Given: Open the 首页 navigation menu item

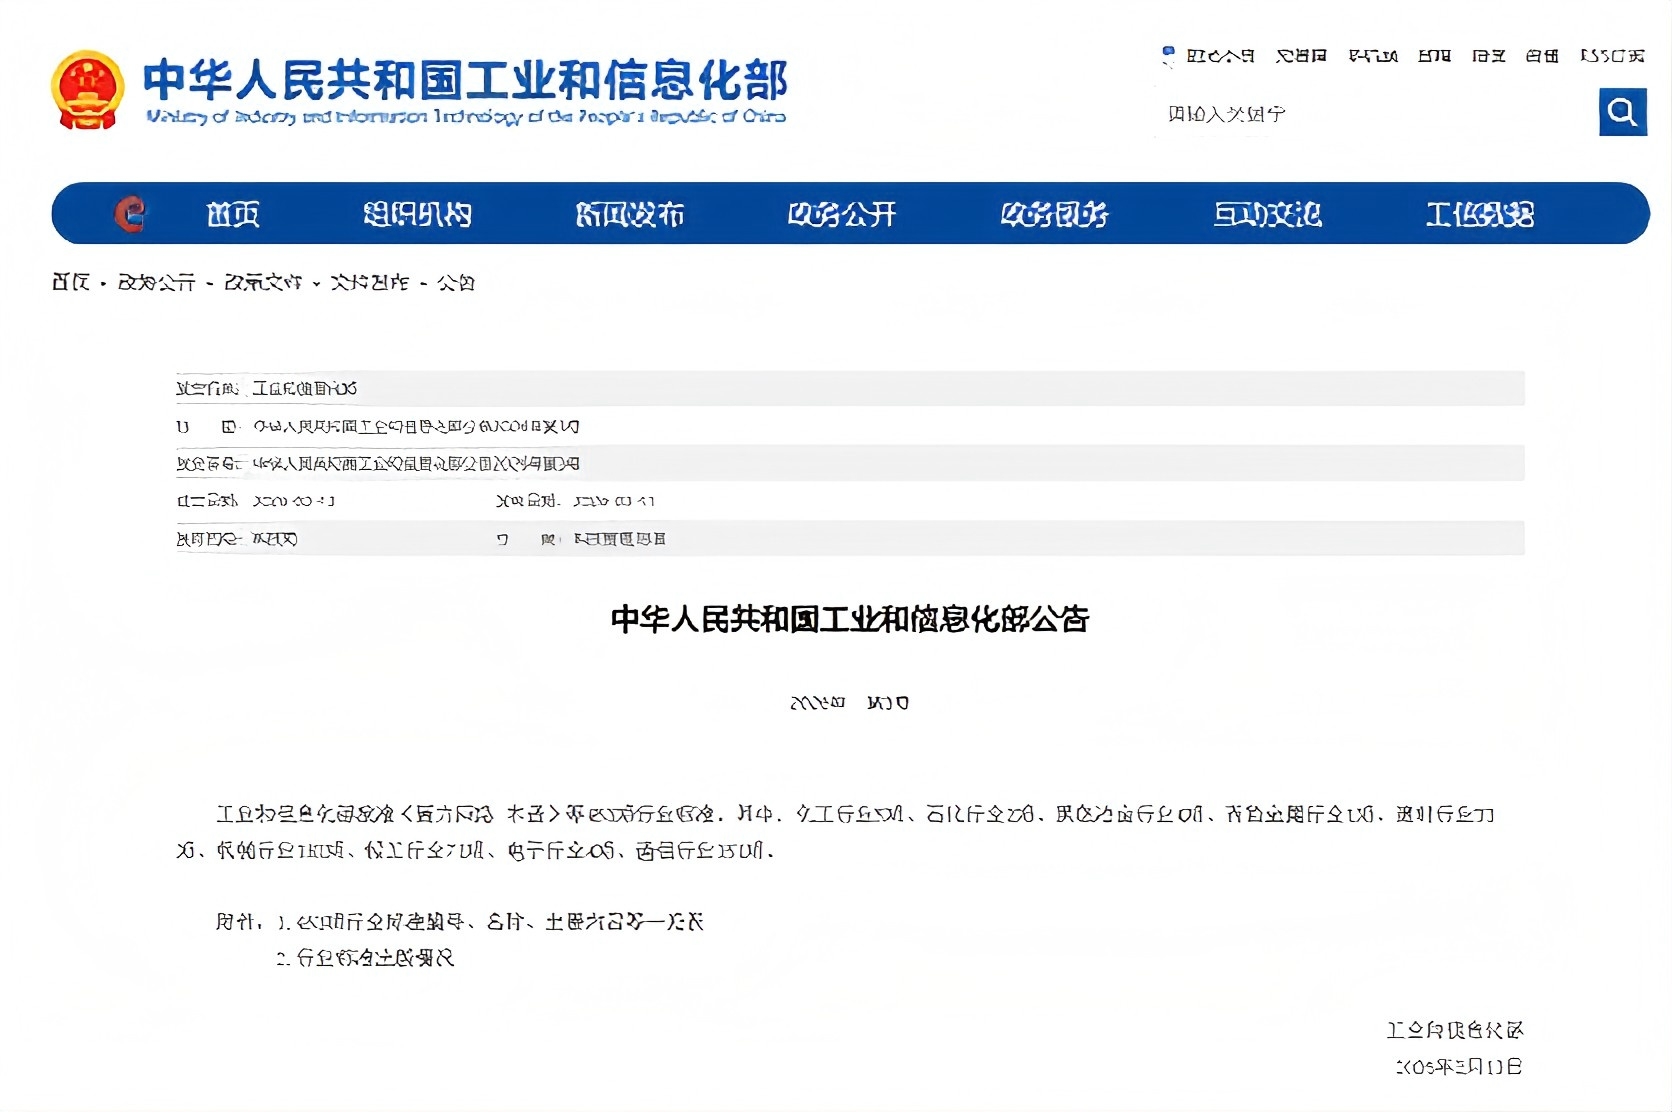Looking at the screenshot, I should [x=233, y=214].
